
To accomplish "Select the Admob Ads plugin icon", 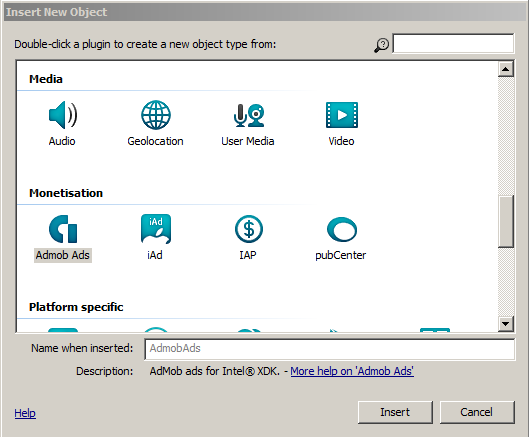I will 63,229.
